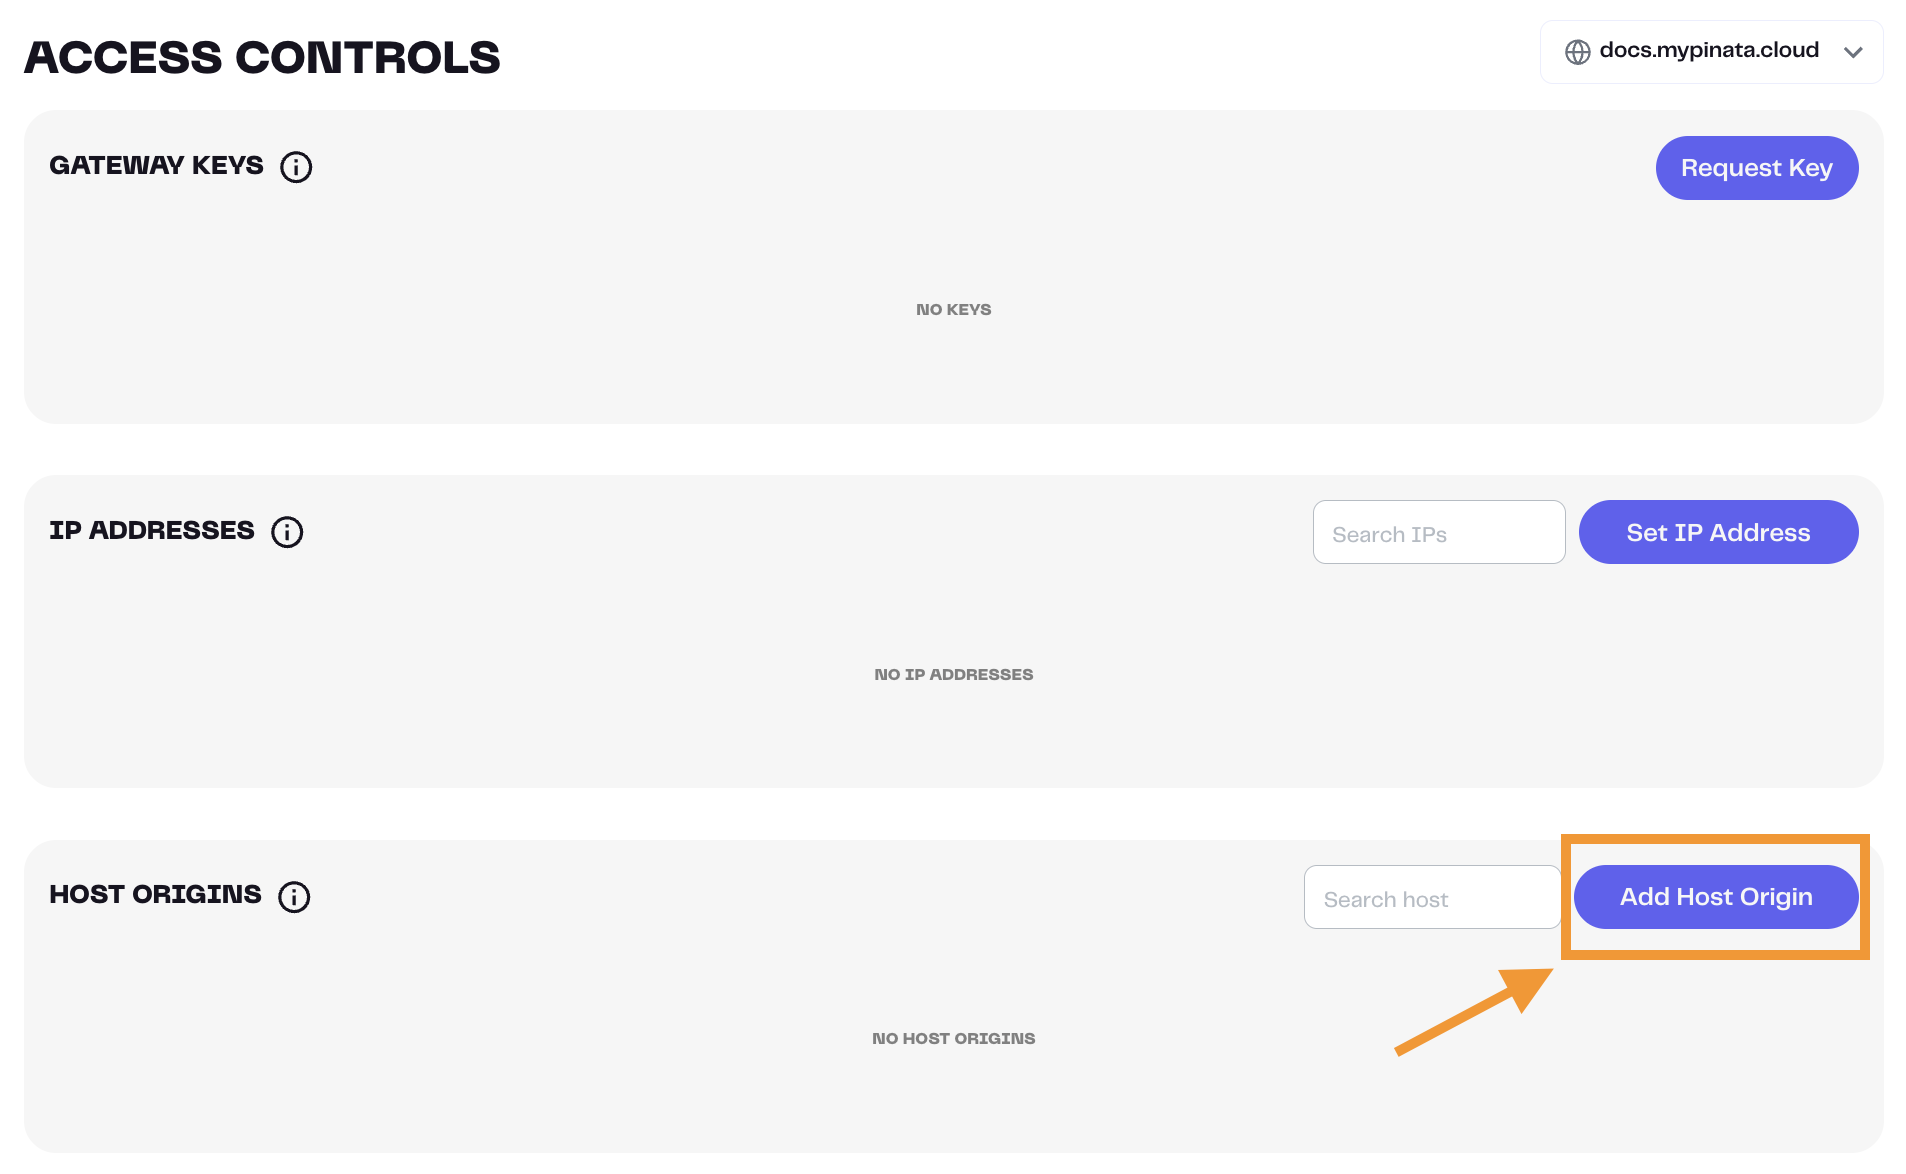The width and height of the screenshot is (1906, 1174).
Task: Click the orange arrow annotation
Action: (1472, 1011)
